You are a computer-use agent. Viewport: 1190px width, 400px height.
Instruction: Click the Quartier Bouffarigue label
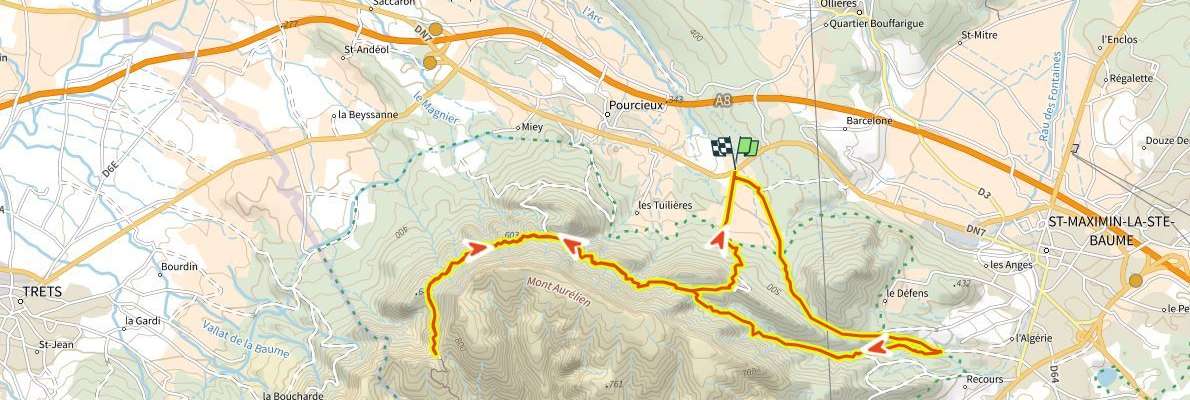point(878,24)
